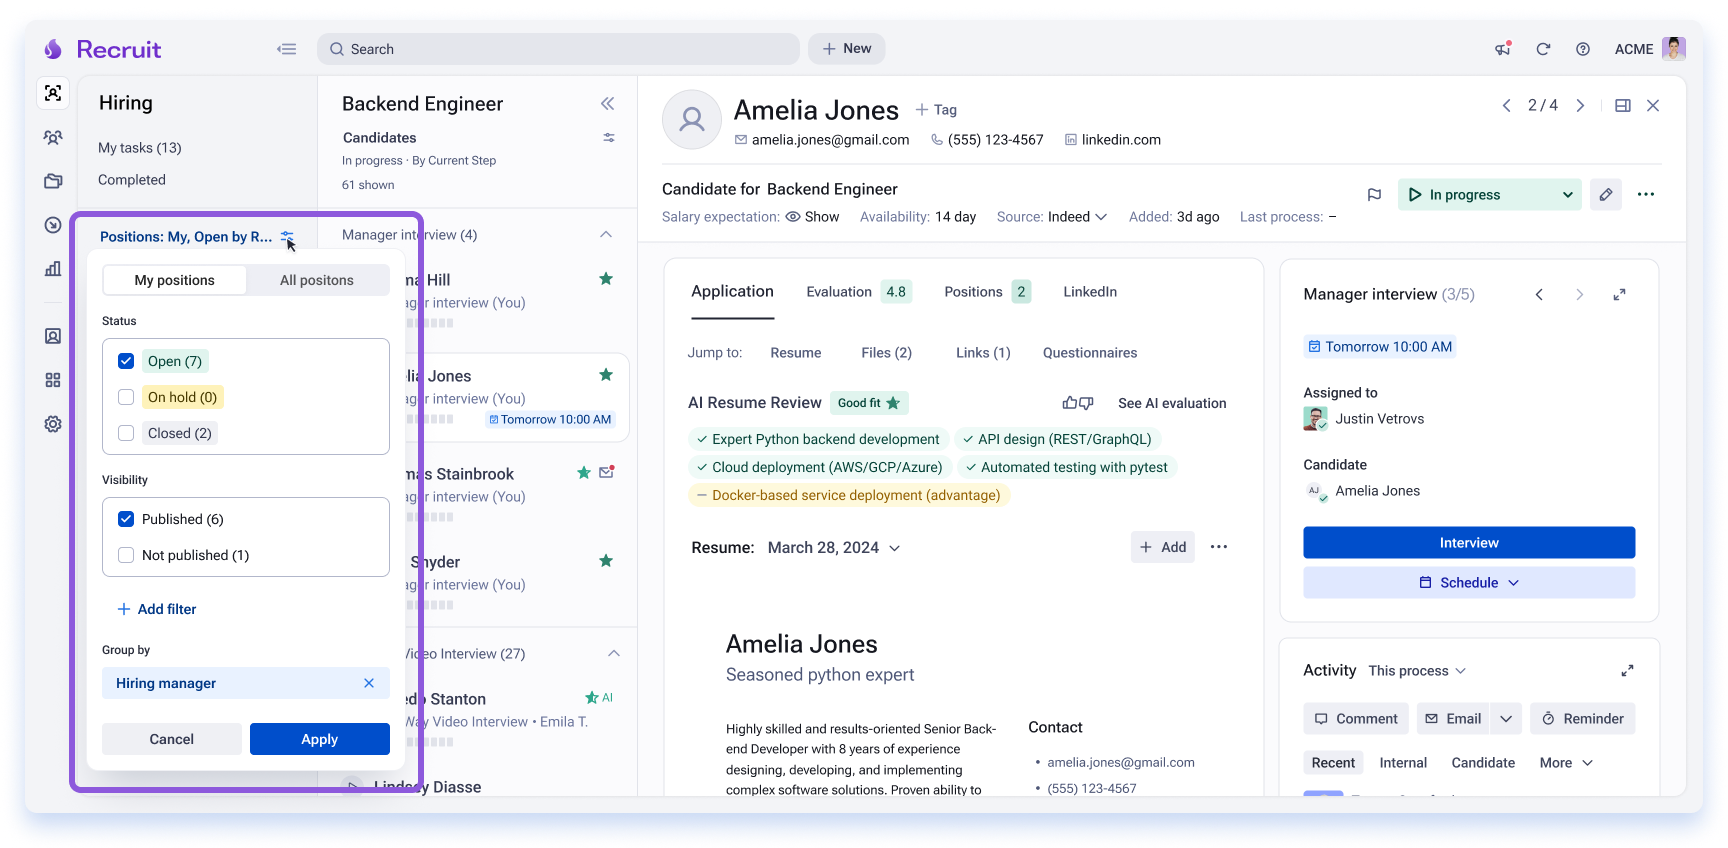Go to the previous interview step arrow
This screenshot has height=848, width=1728.
1539,294
